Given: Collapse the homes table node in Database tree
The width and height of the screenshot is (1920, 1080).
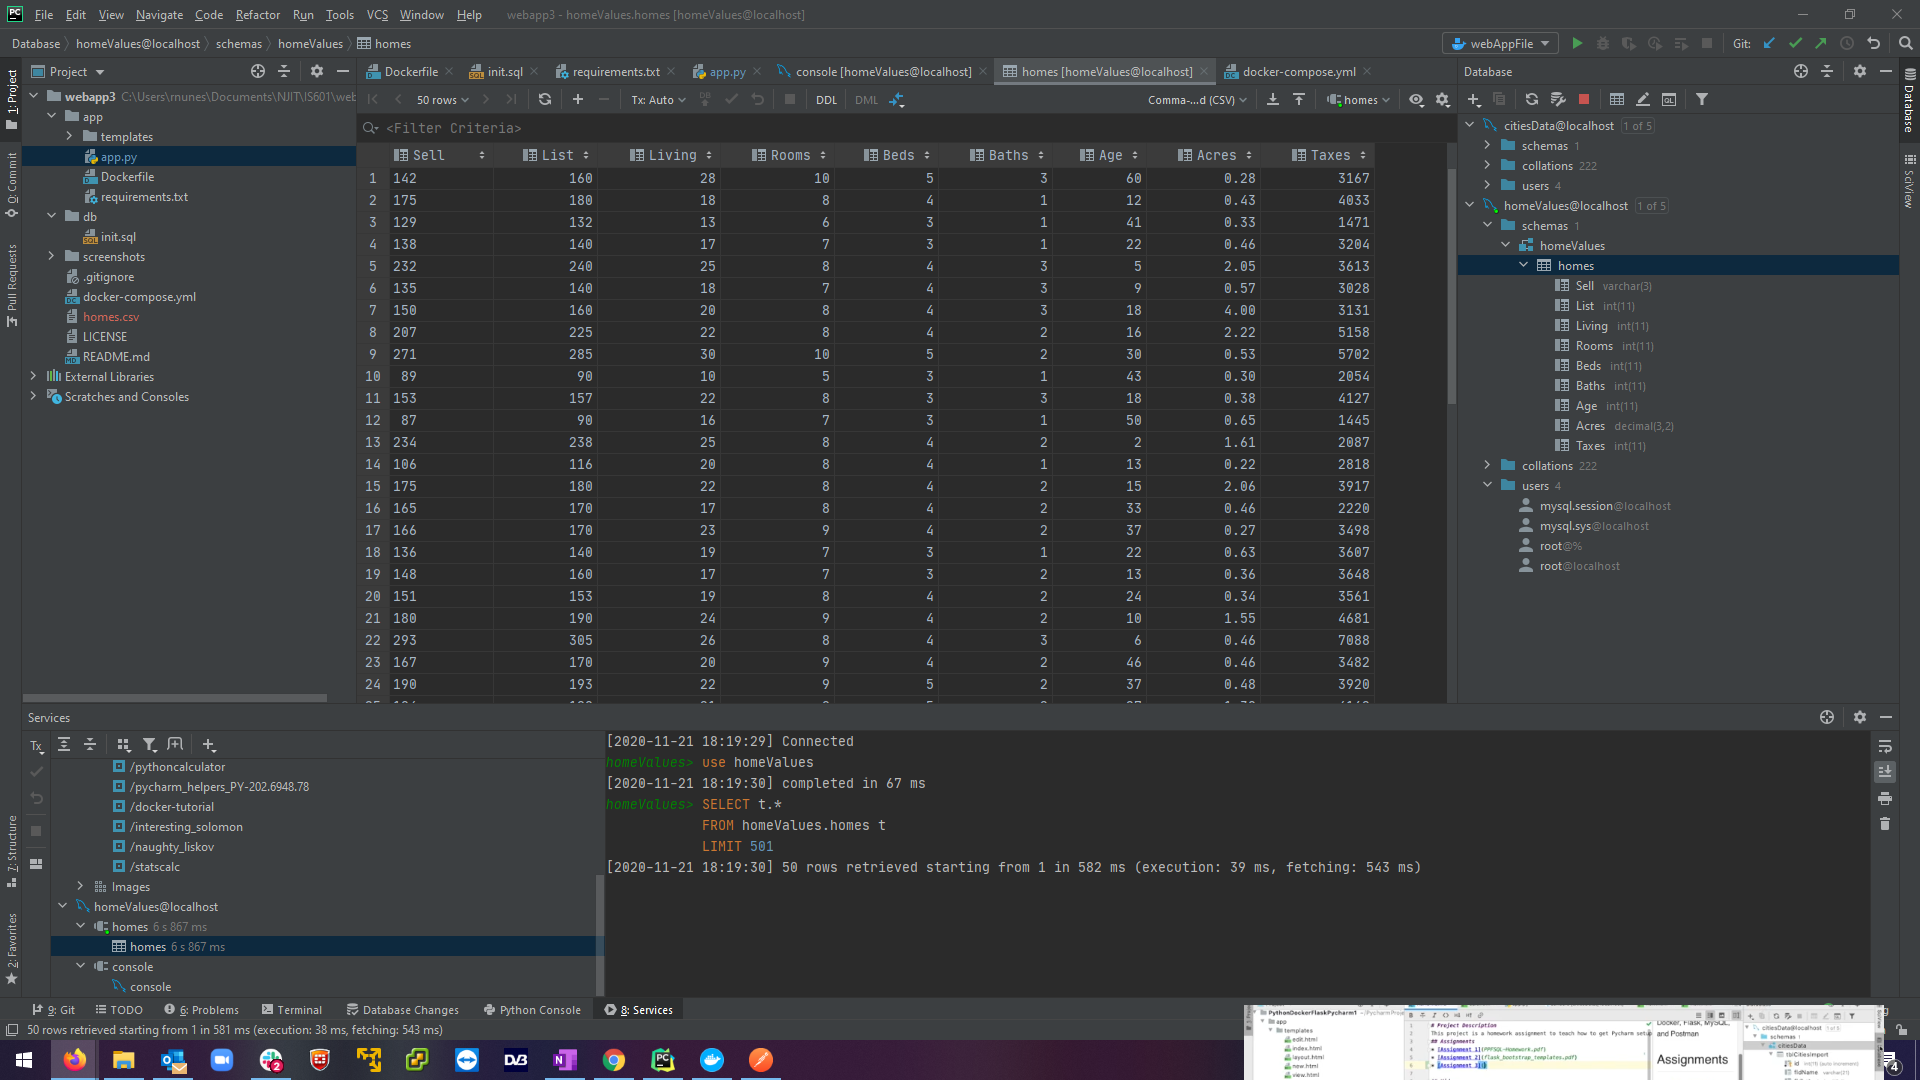Looking at the screenshot, I should tap(1524, 265).
